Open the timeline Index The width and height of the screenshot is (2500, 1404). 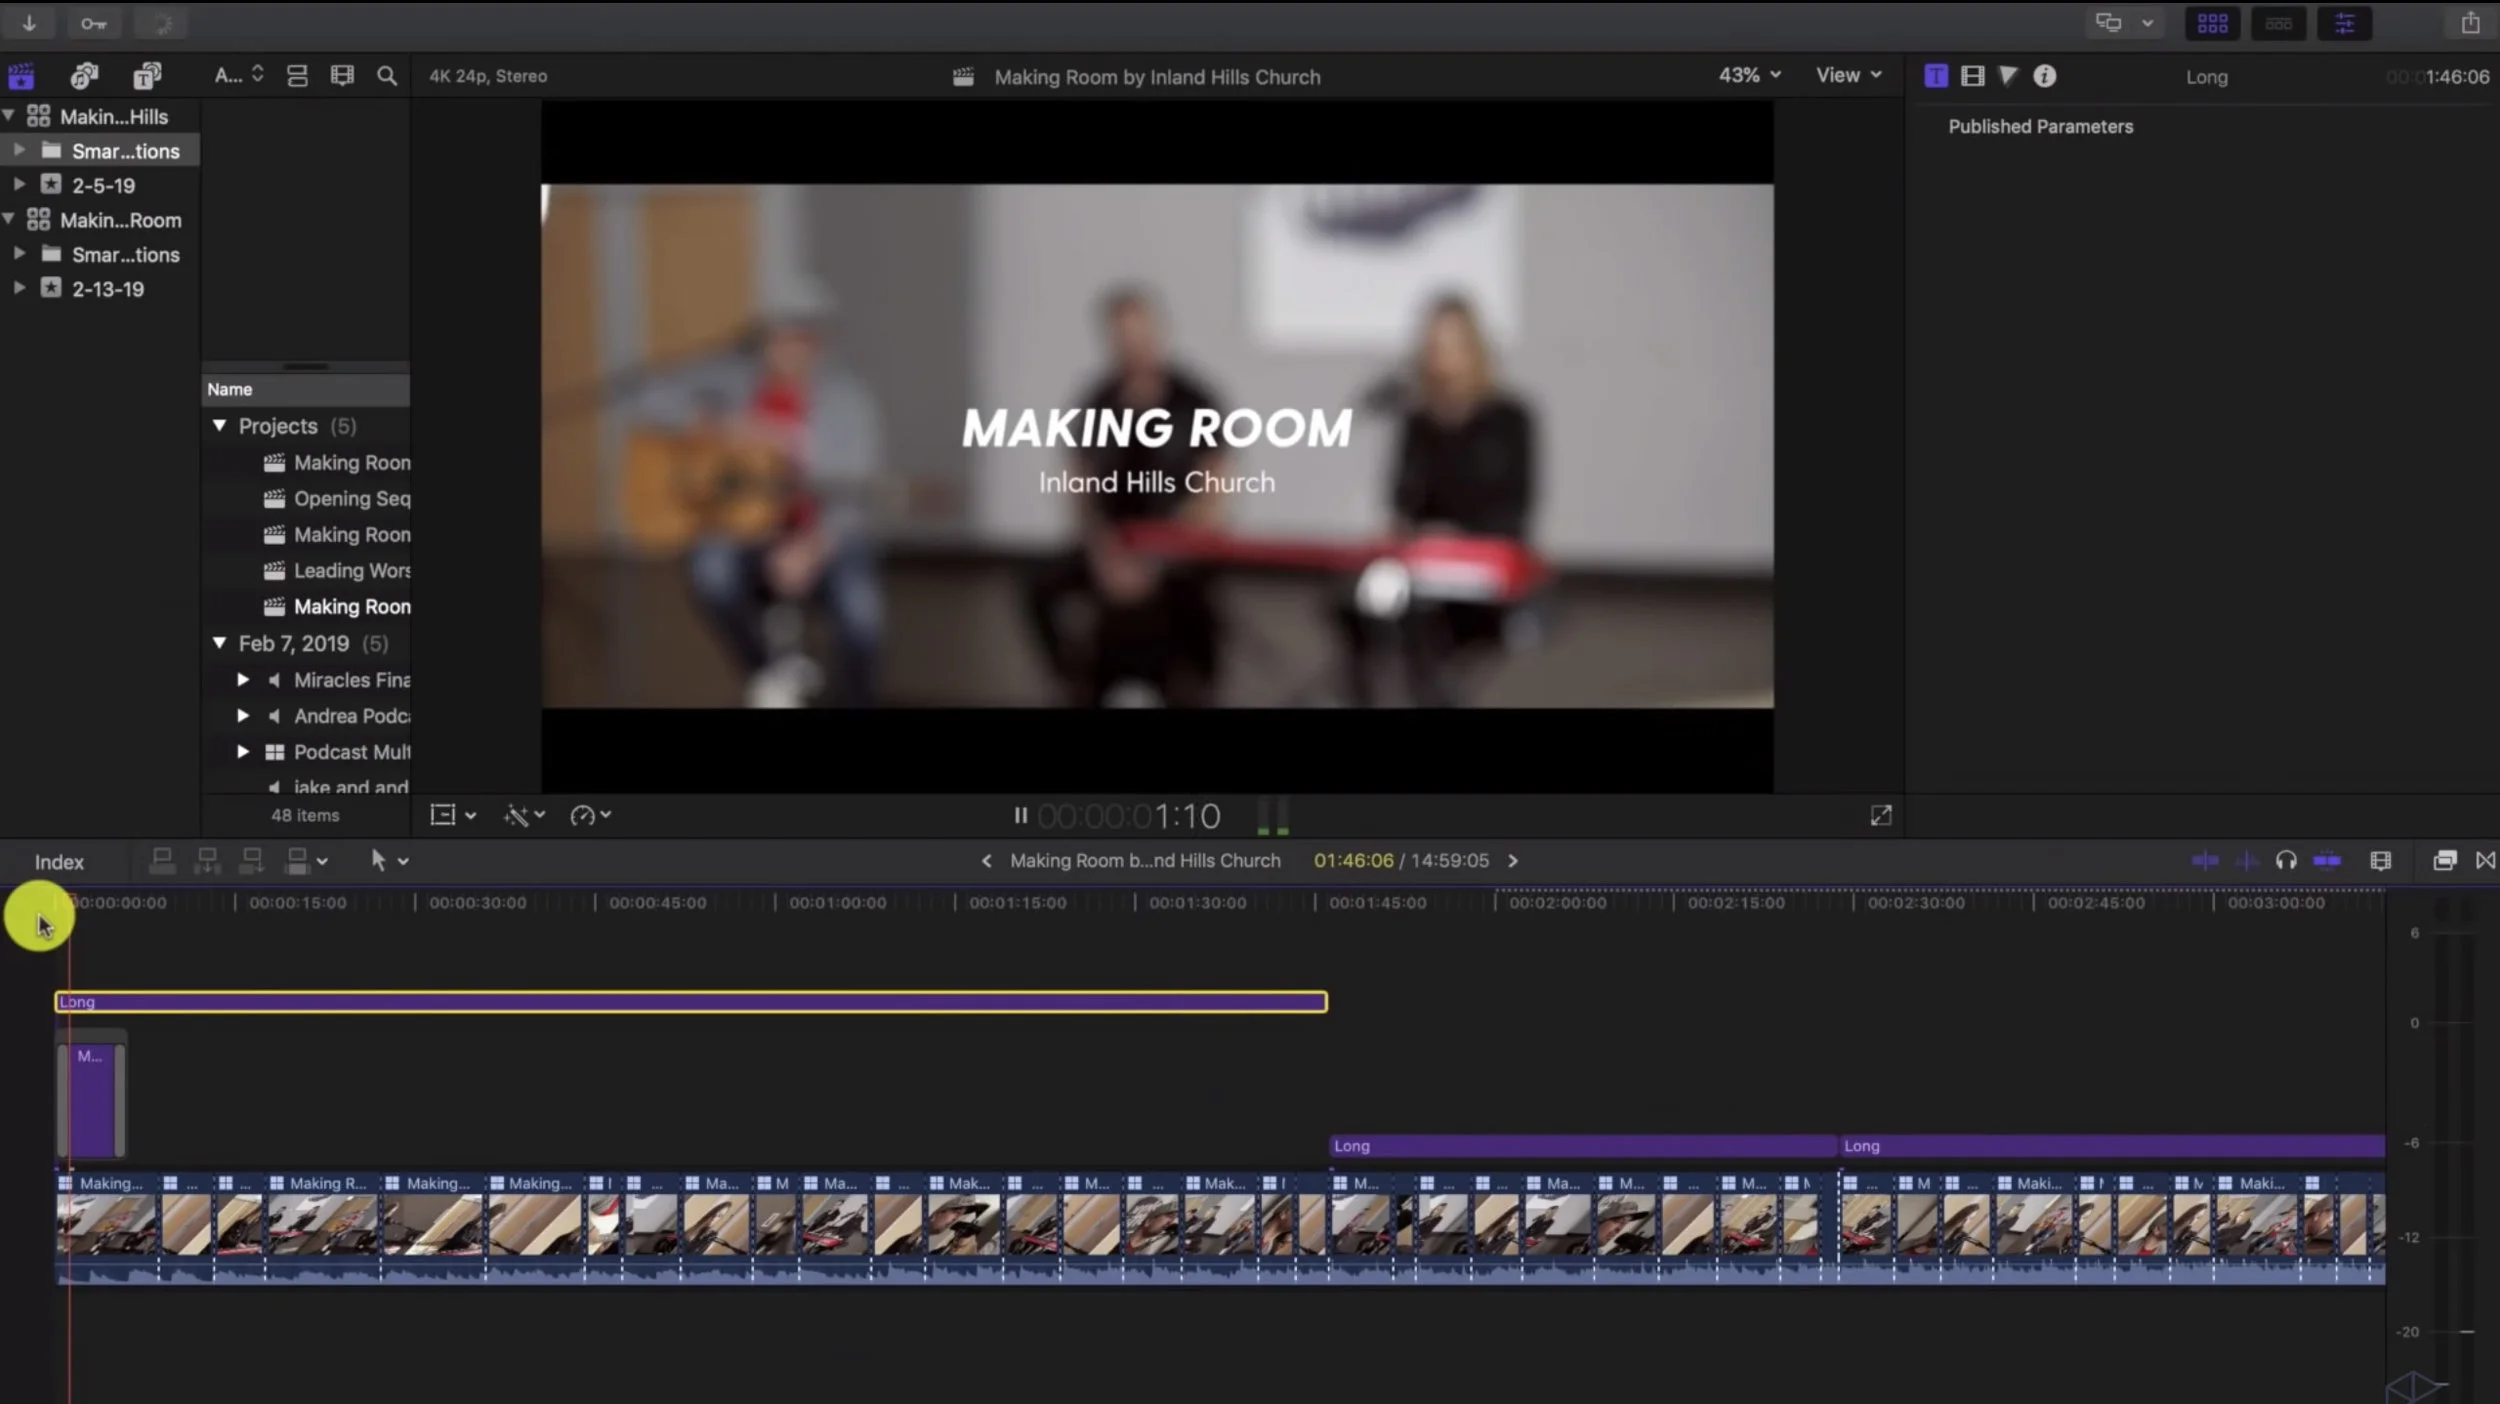point(59,862)
